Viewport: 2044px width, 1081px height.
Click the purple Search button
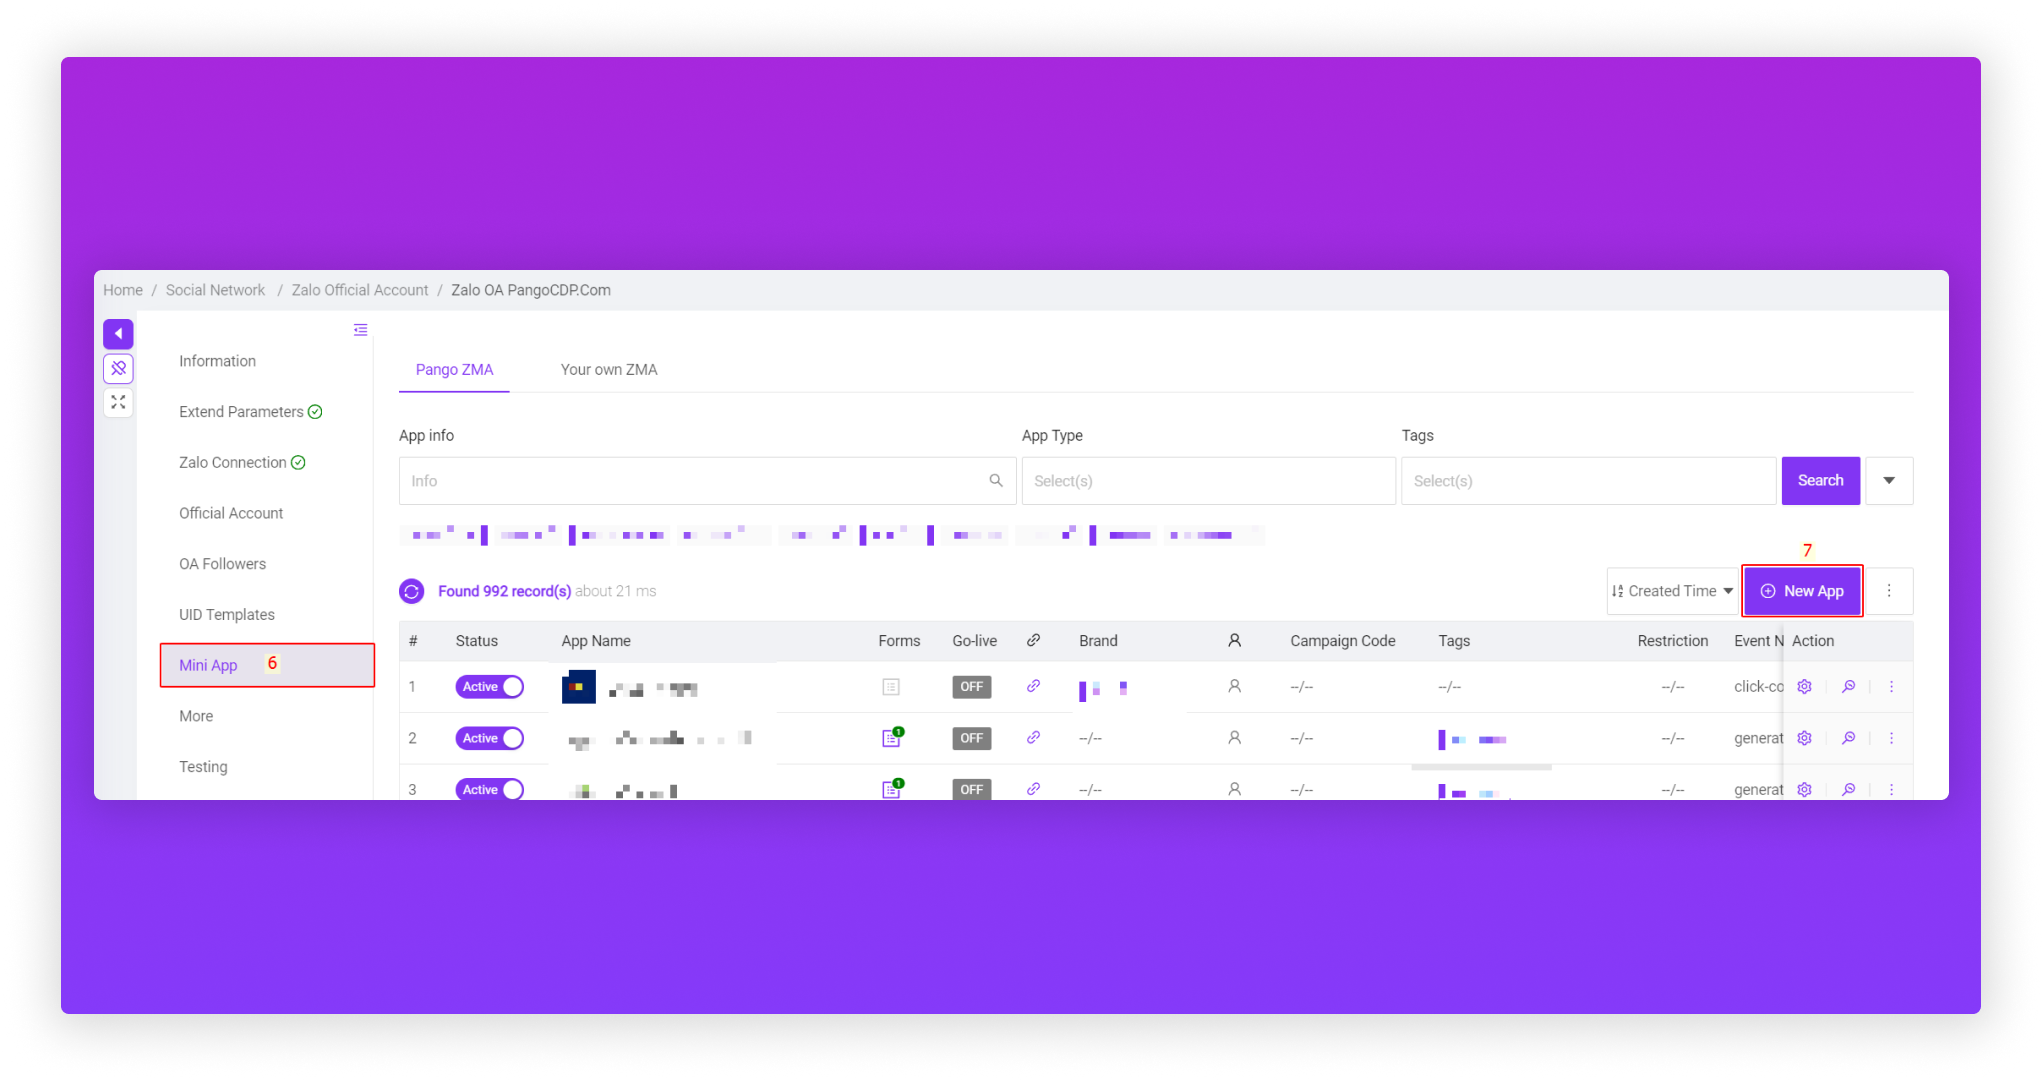point(1819,481)
